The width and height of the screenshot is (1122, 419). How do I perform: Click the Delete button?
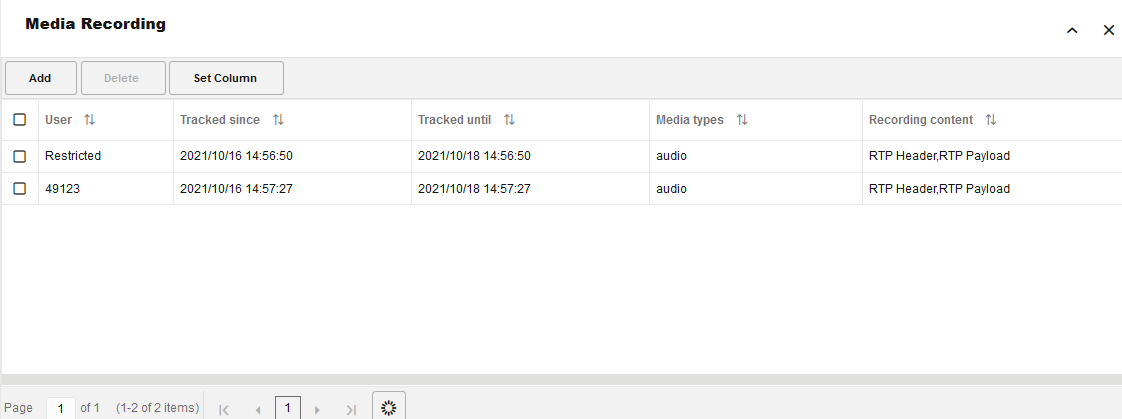[123, 78]
